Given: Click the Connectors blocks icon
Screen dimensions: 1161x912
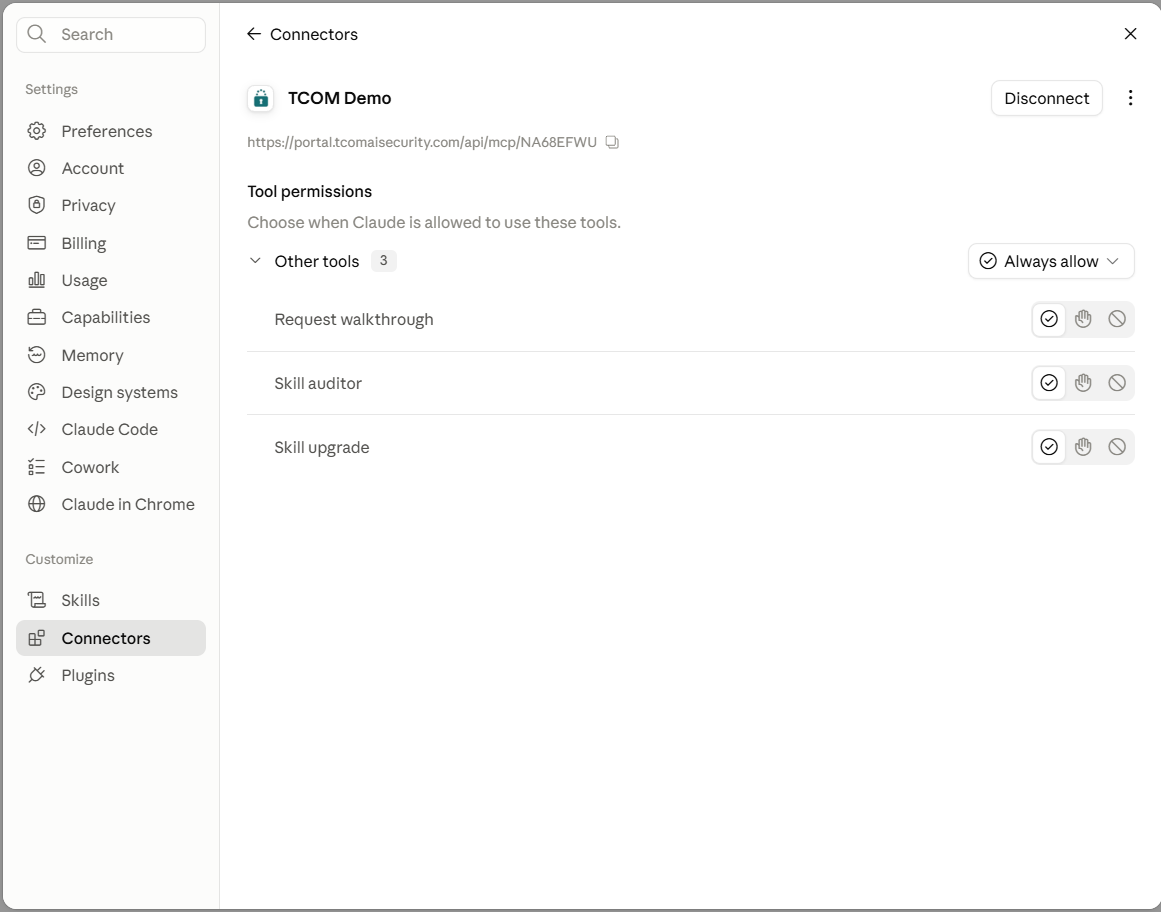Looking at the screenshot, I should tap(36, 637).
